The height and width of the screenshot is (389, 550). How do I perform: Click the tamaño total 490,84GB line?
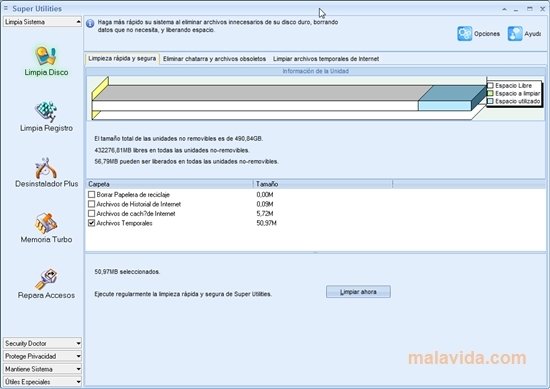[179, 139]
